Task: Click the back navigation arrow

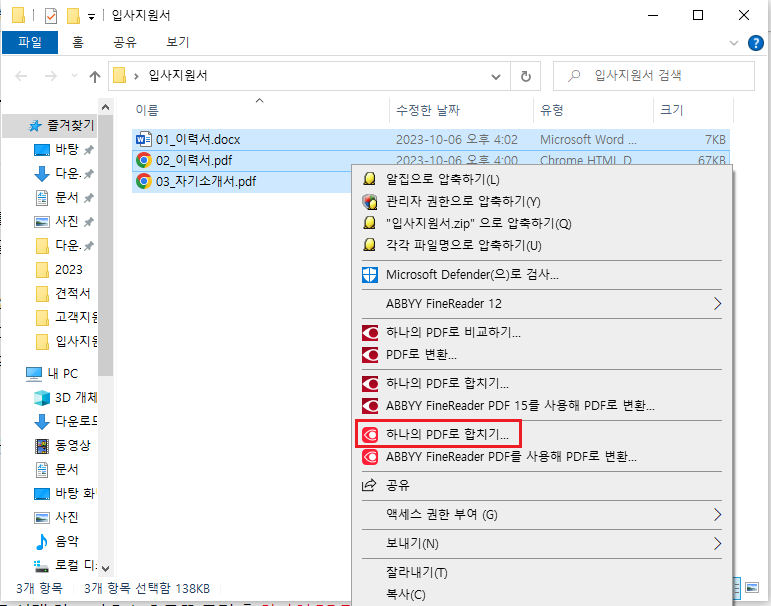Action: [x=21, y=76]
